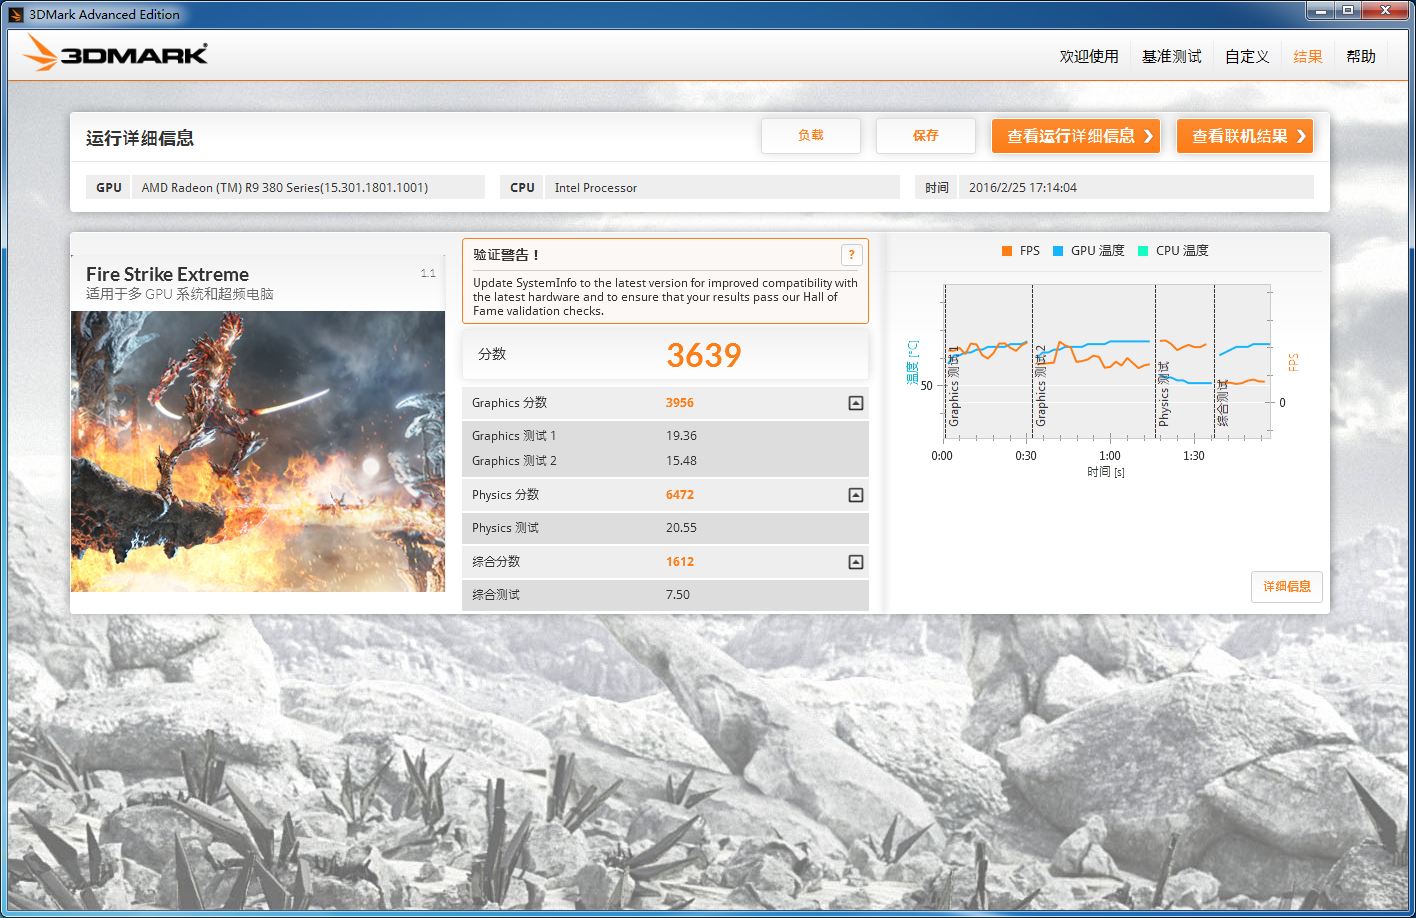
Task: Open the 欢迎使用 tab
Action: (x=1089, y=57)
